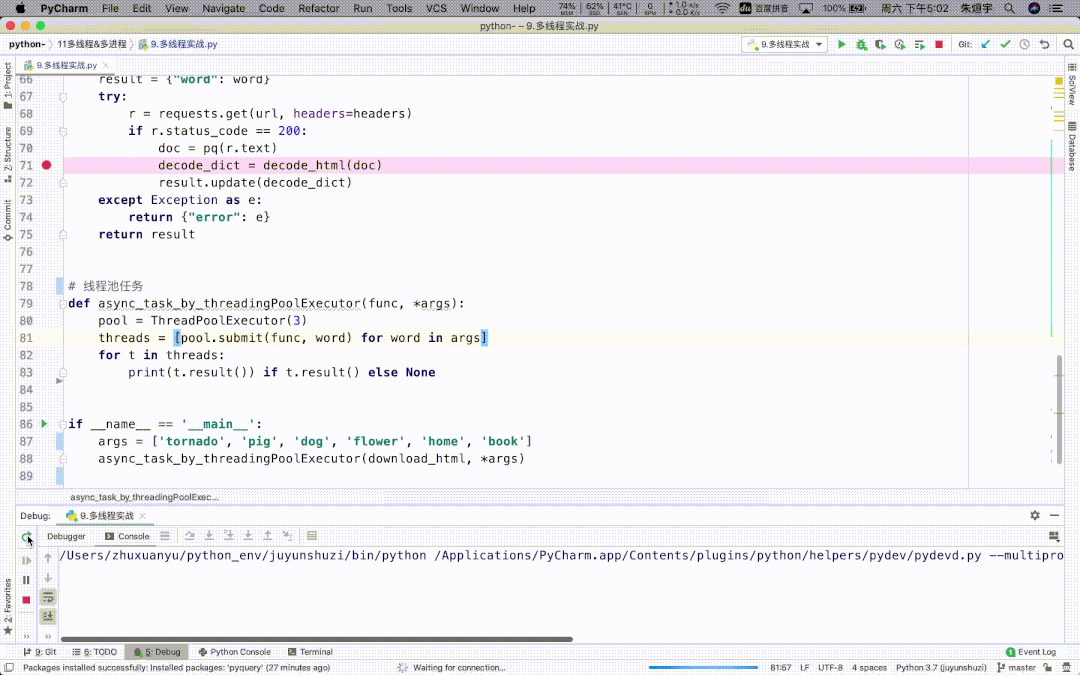Rerun the debug session with the green rerun icon

pos(25,537)
